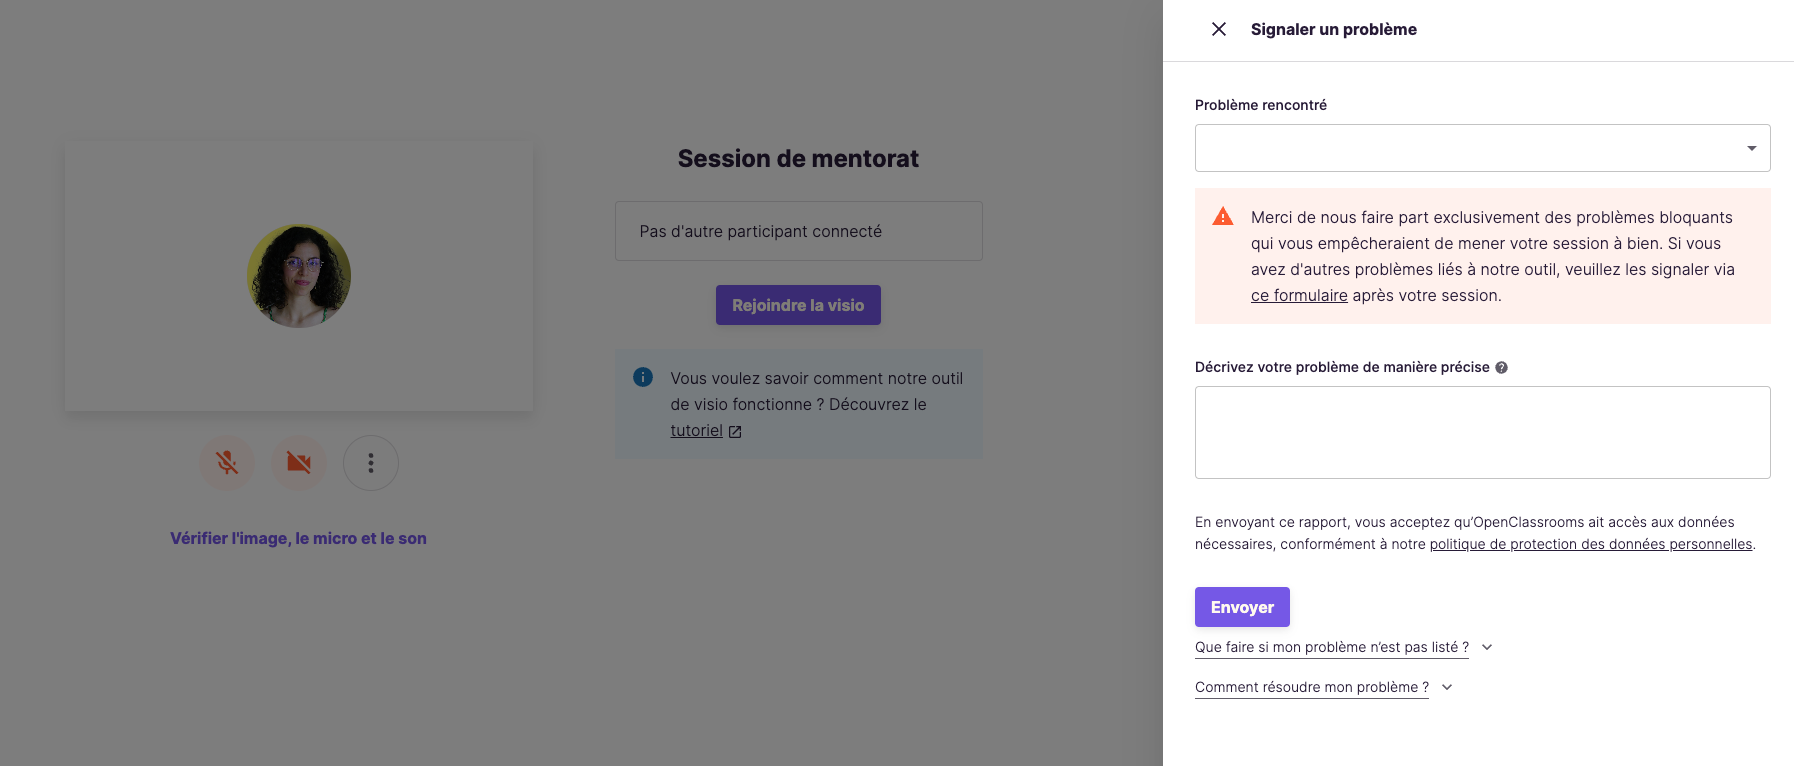Click the dropdown arrow in Problème rencontré
Screen dimensions: 1794x766
point(1751,148)
